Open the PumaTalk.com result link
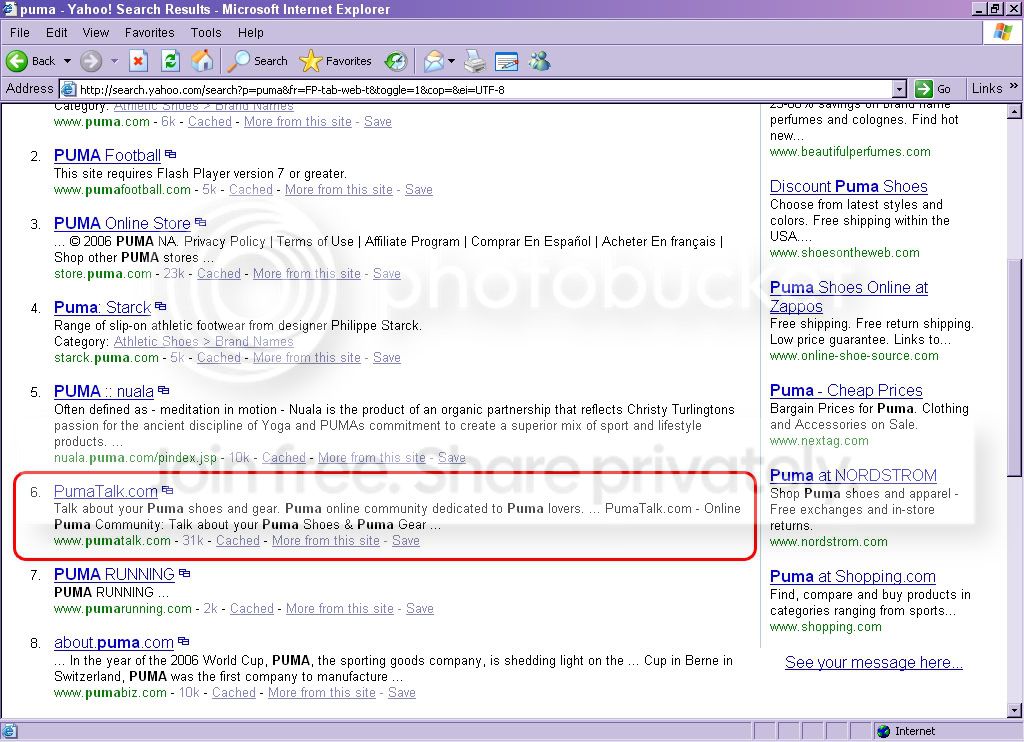1024x742 pixels. [106, 491]
